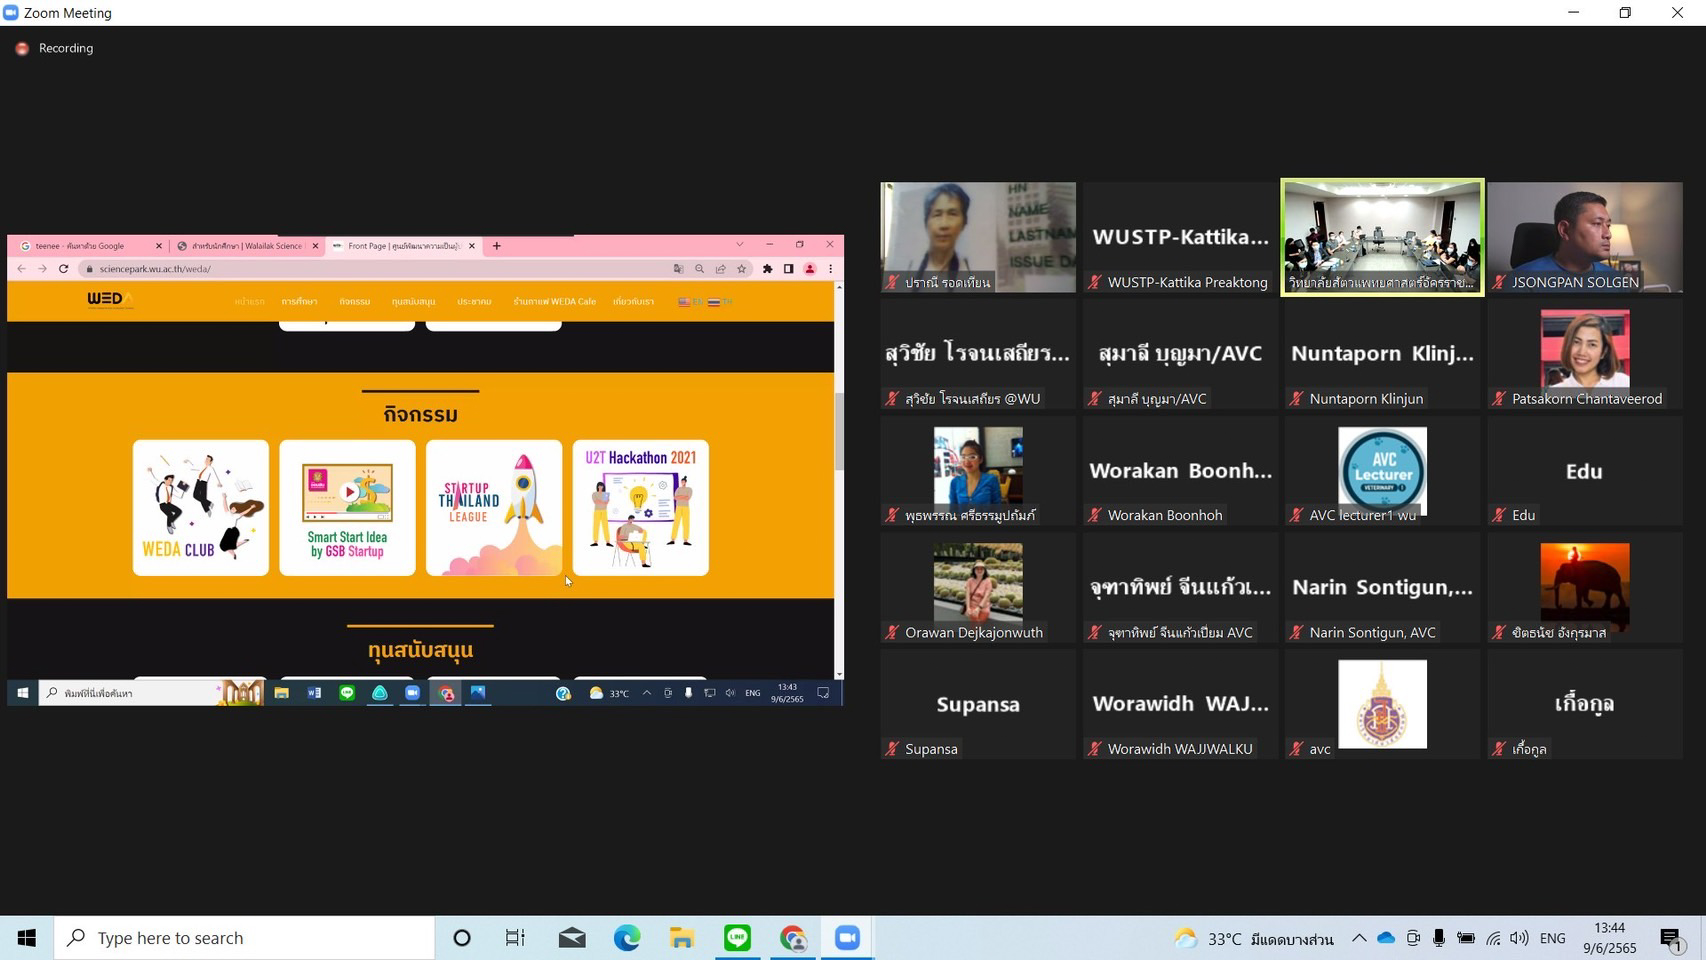Click the clock showing 13:44 on taskbar
This screenshot has height=960, width=1706.
1609,938
